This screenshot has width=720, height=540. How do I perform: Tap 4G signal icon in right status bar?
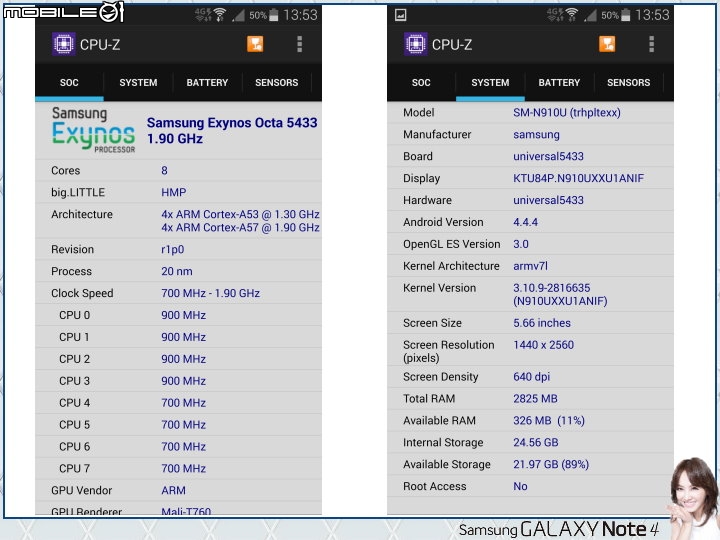(x=554, y=15)
